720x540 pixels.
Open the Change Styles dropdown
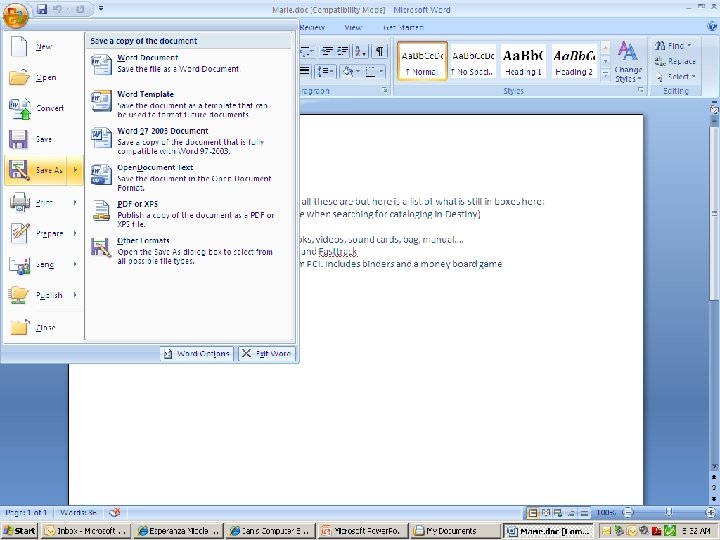(x=628, y=62)
